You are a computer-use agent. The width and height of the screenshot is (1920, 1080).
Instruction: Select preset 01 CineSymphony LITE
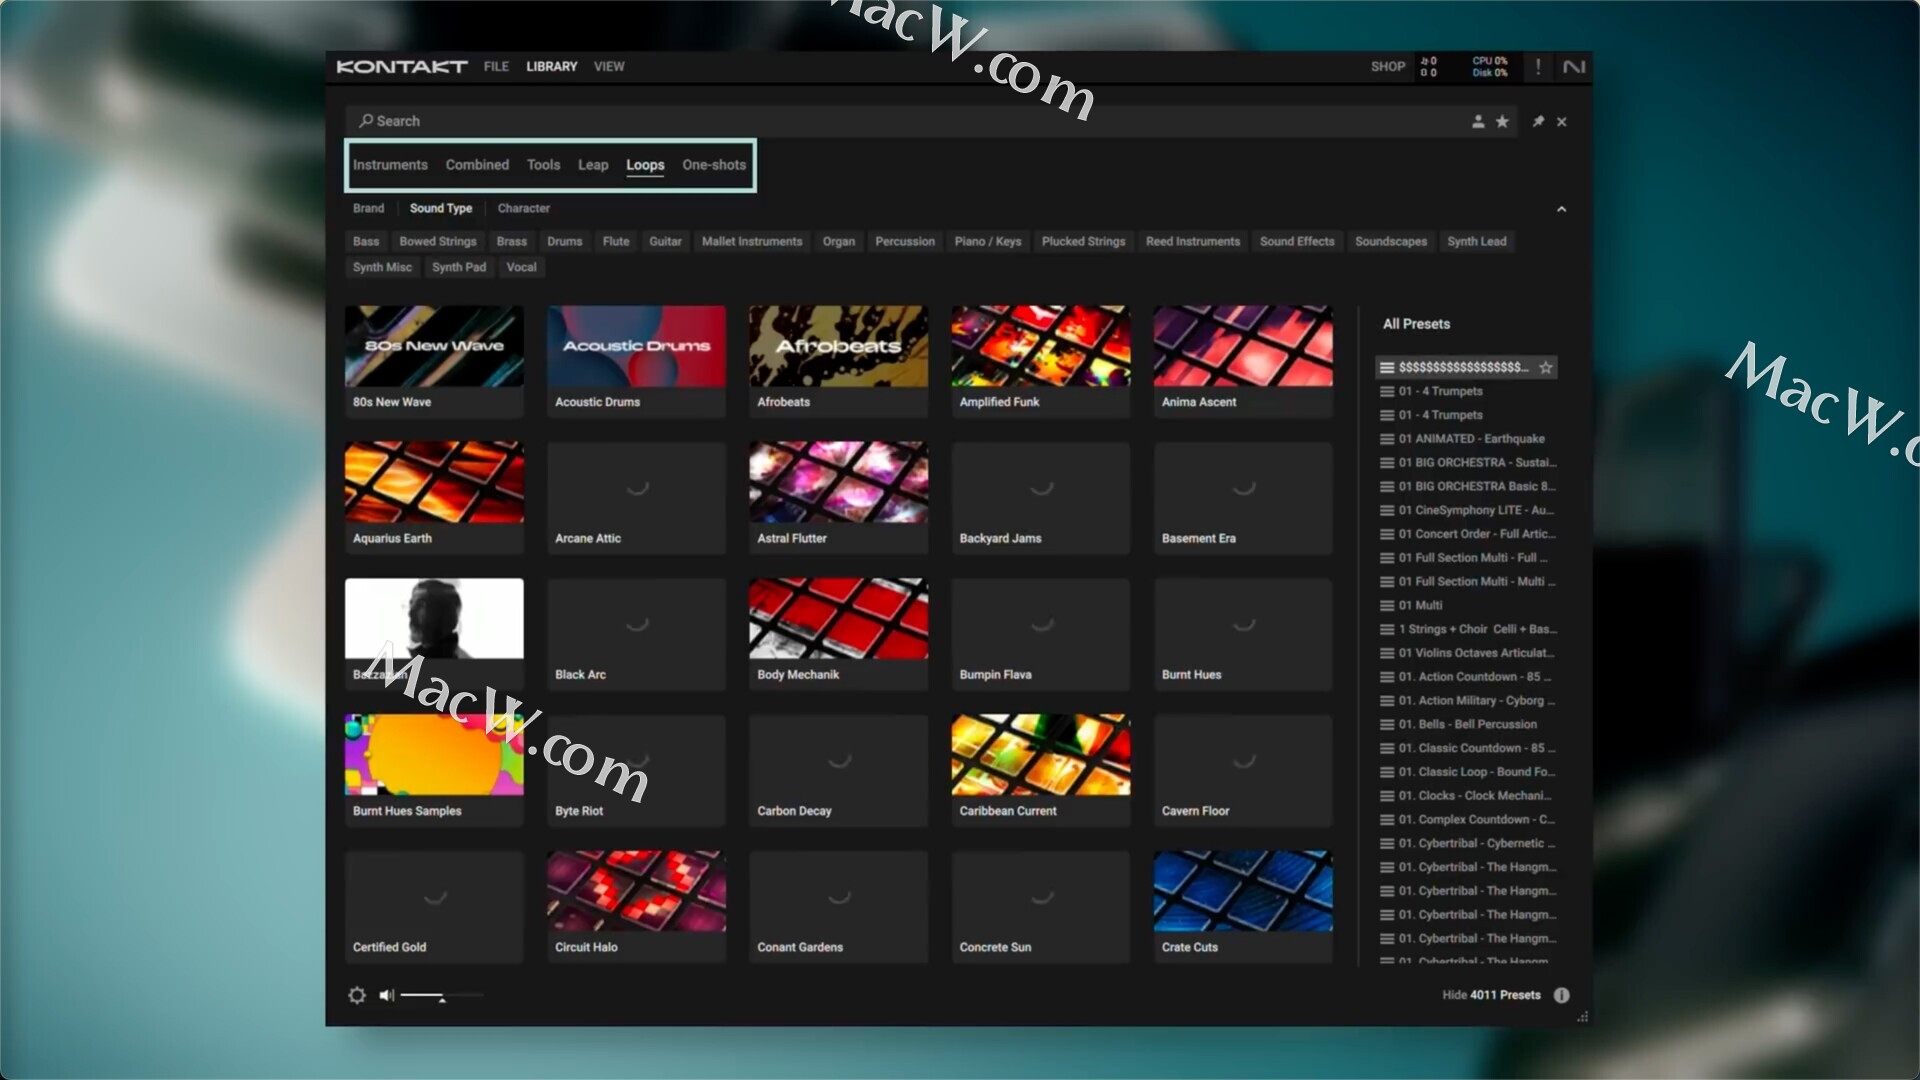[1467, 510]
